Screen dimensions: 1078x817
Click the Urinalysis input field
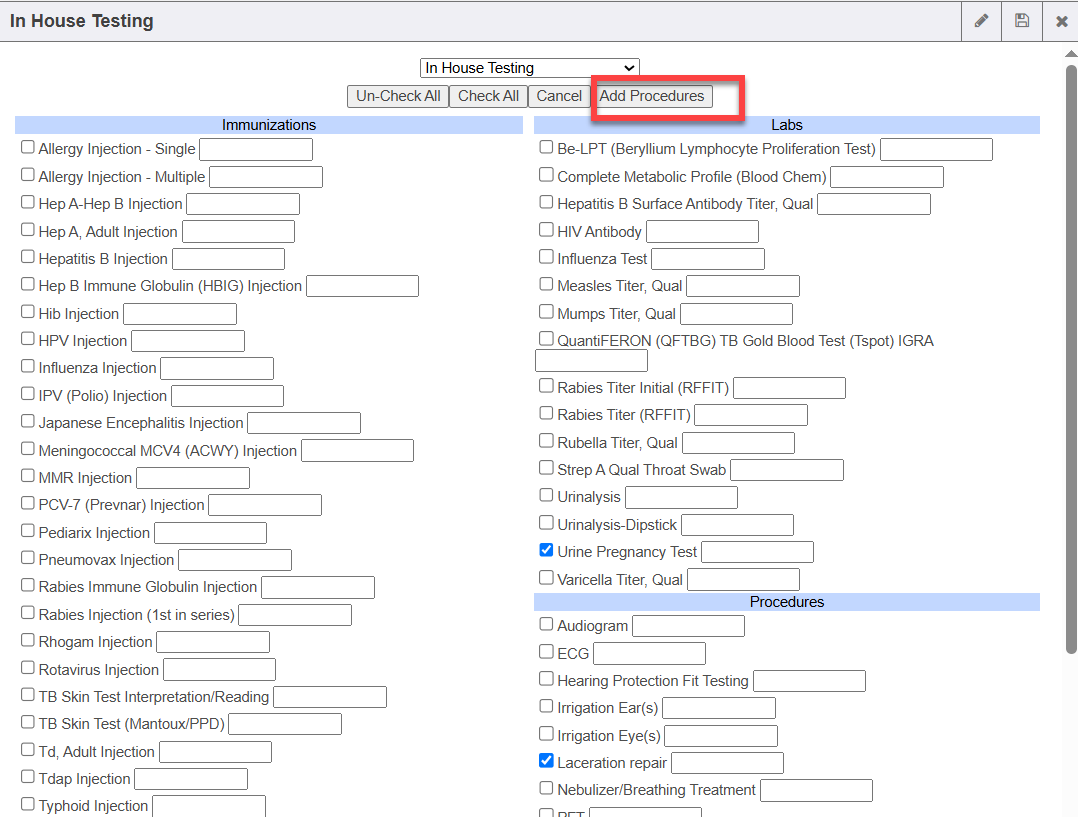click(681, 497)
